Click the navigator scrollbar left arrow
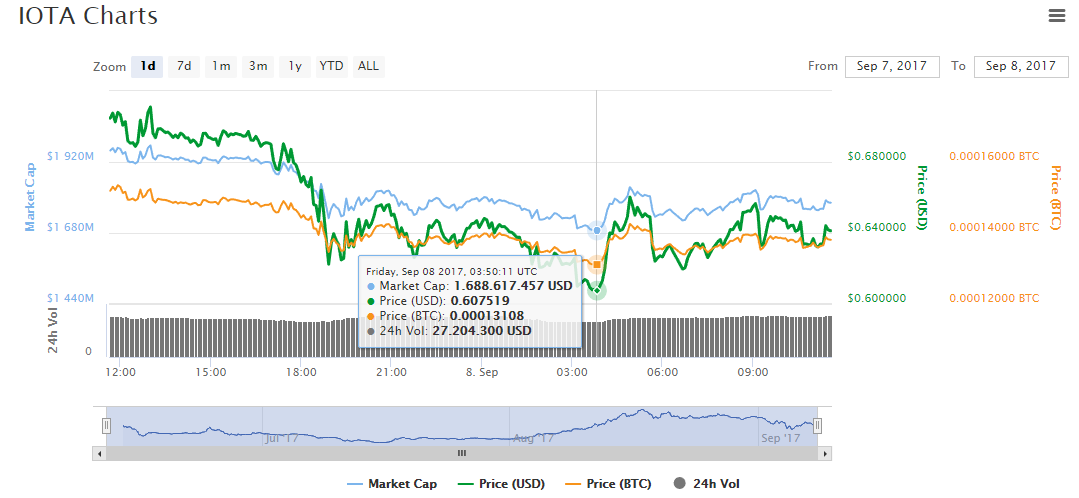The width and height of the screenshot is (1079, 498). coord(98,453)
